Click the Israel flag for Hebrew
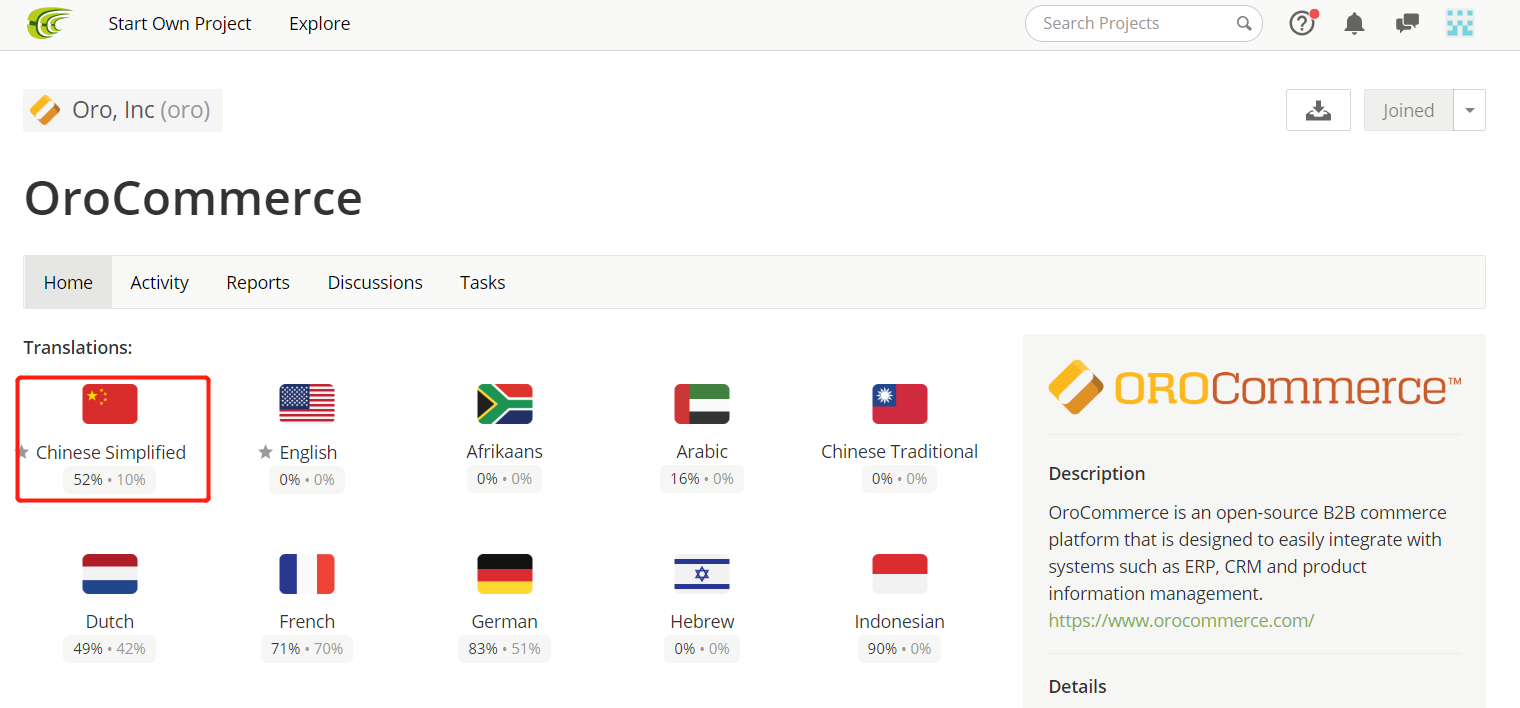 click(x=702, y=574)
